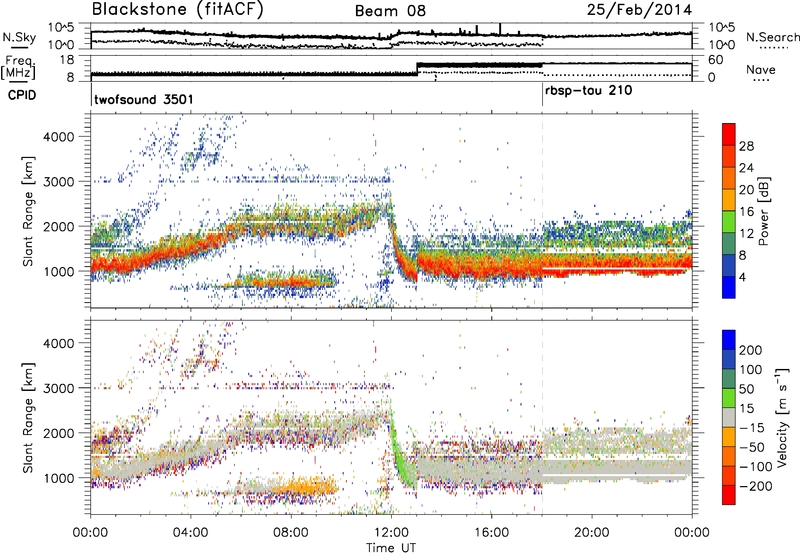Click the '60' Nave axis tick
The height and width of the screenshot is (554, 800).
pyautogui.click(x=716, y=60)
